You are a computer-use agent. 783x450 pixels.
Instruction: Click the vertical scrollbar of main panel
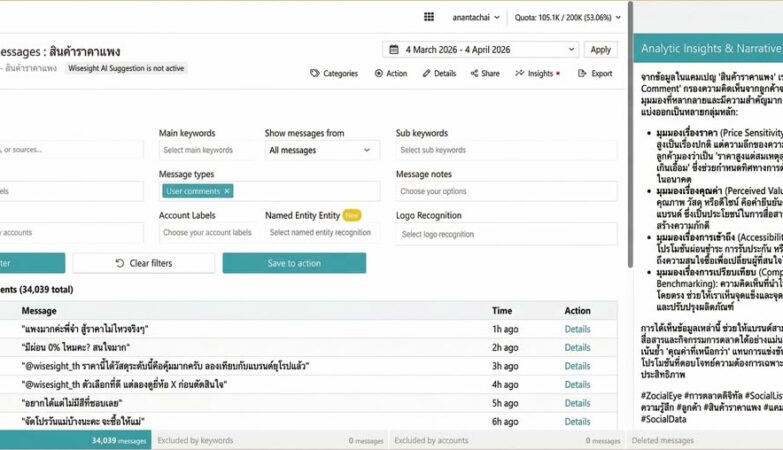(630, 135)
